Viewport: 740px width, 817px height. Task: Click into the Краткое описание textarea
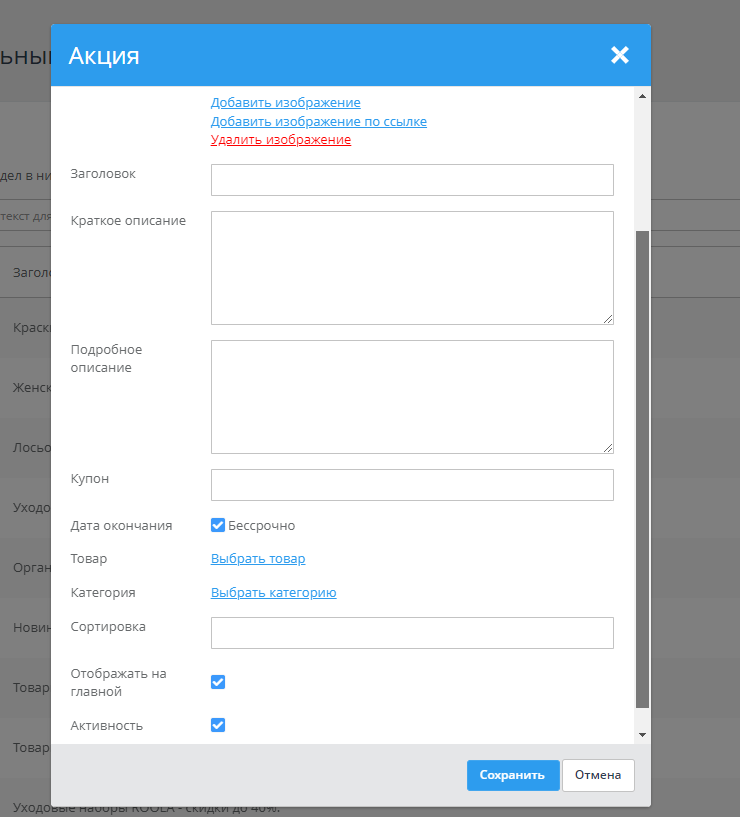coord(411,267)
